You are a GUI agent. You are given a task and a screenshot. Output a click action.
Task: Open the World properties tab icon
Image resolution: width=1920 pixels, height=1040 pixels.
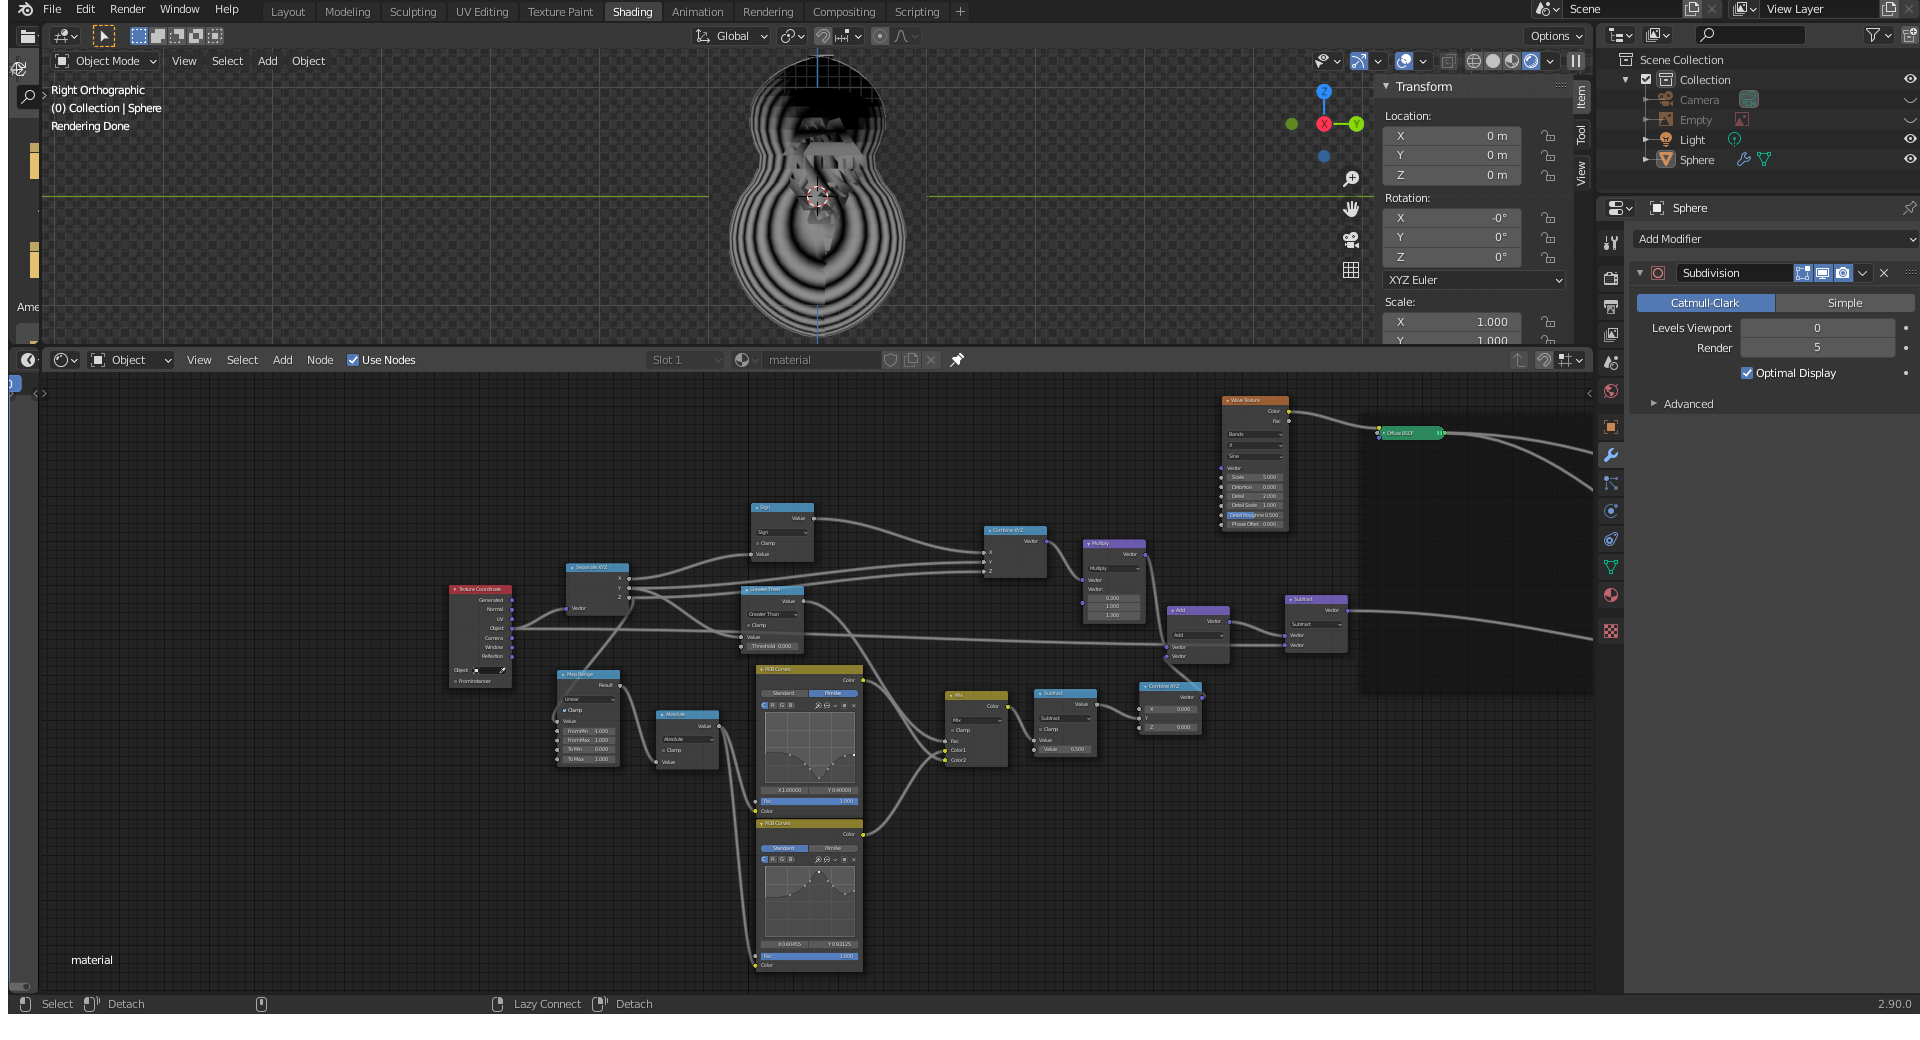pyautogui.click(x=1610, y=391)
